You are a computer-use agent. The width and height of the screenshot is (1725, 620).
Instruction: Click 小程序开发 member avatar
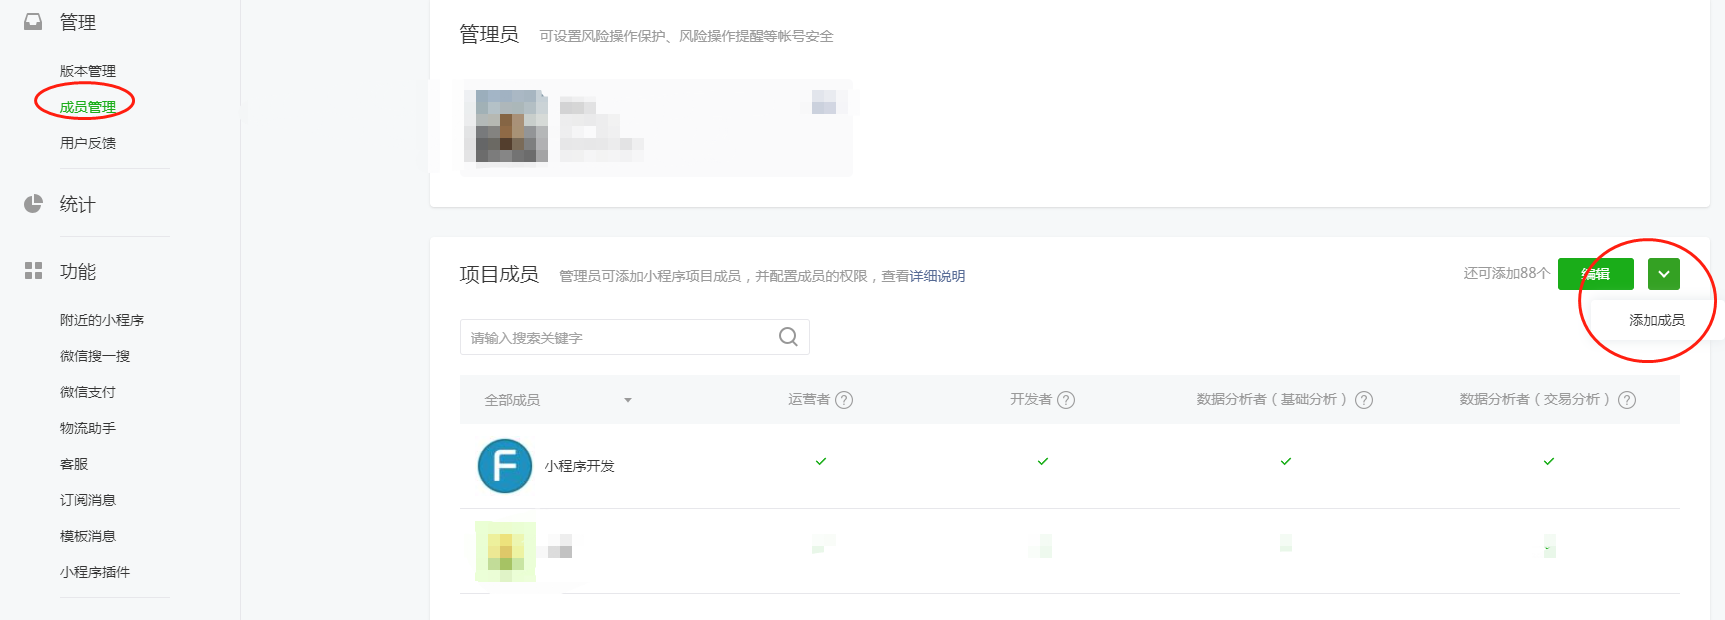click(x=505, y=466)
